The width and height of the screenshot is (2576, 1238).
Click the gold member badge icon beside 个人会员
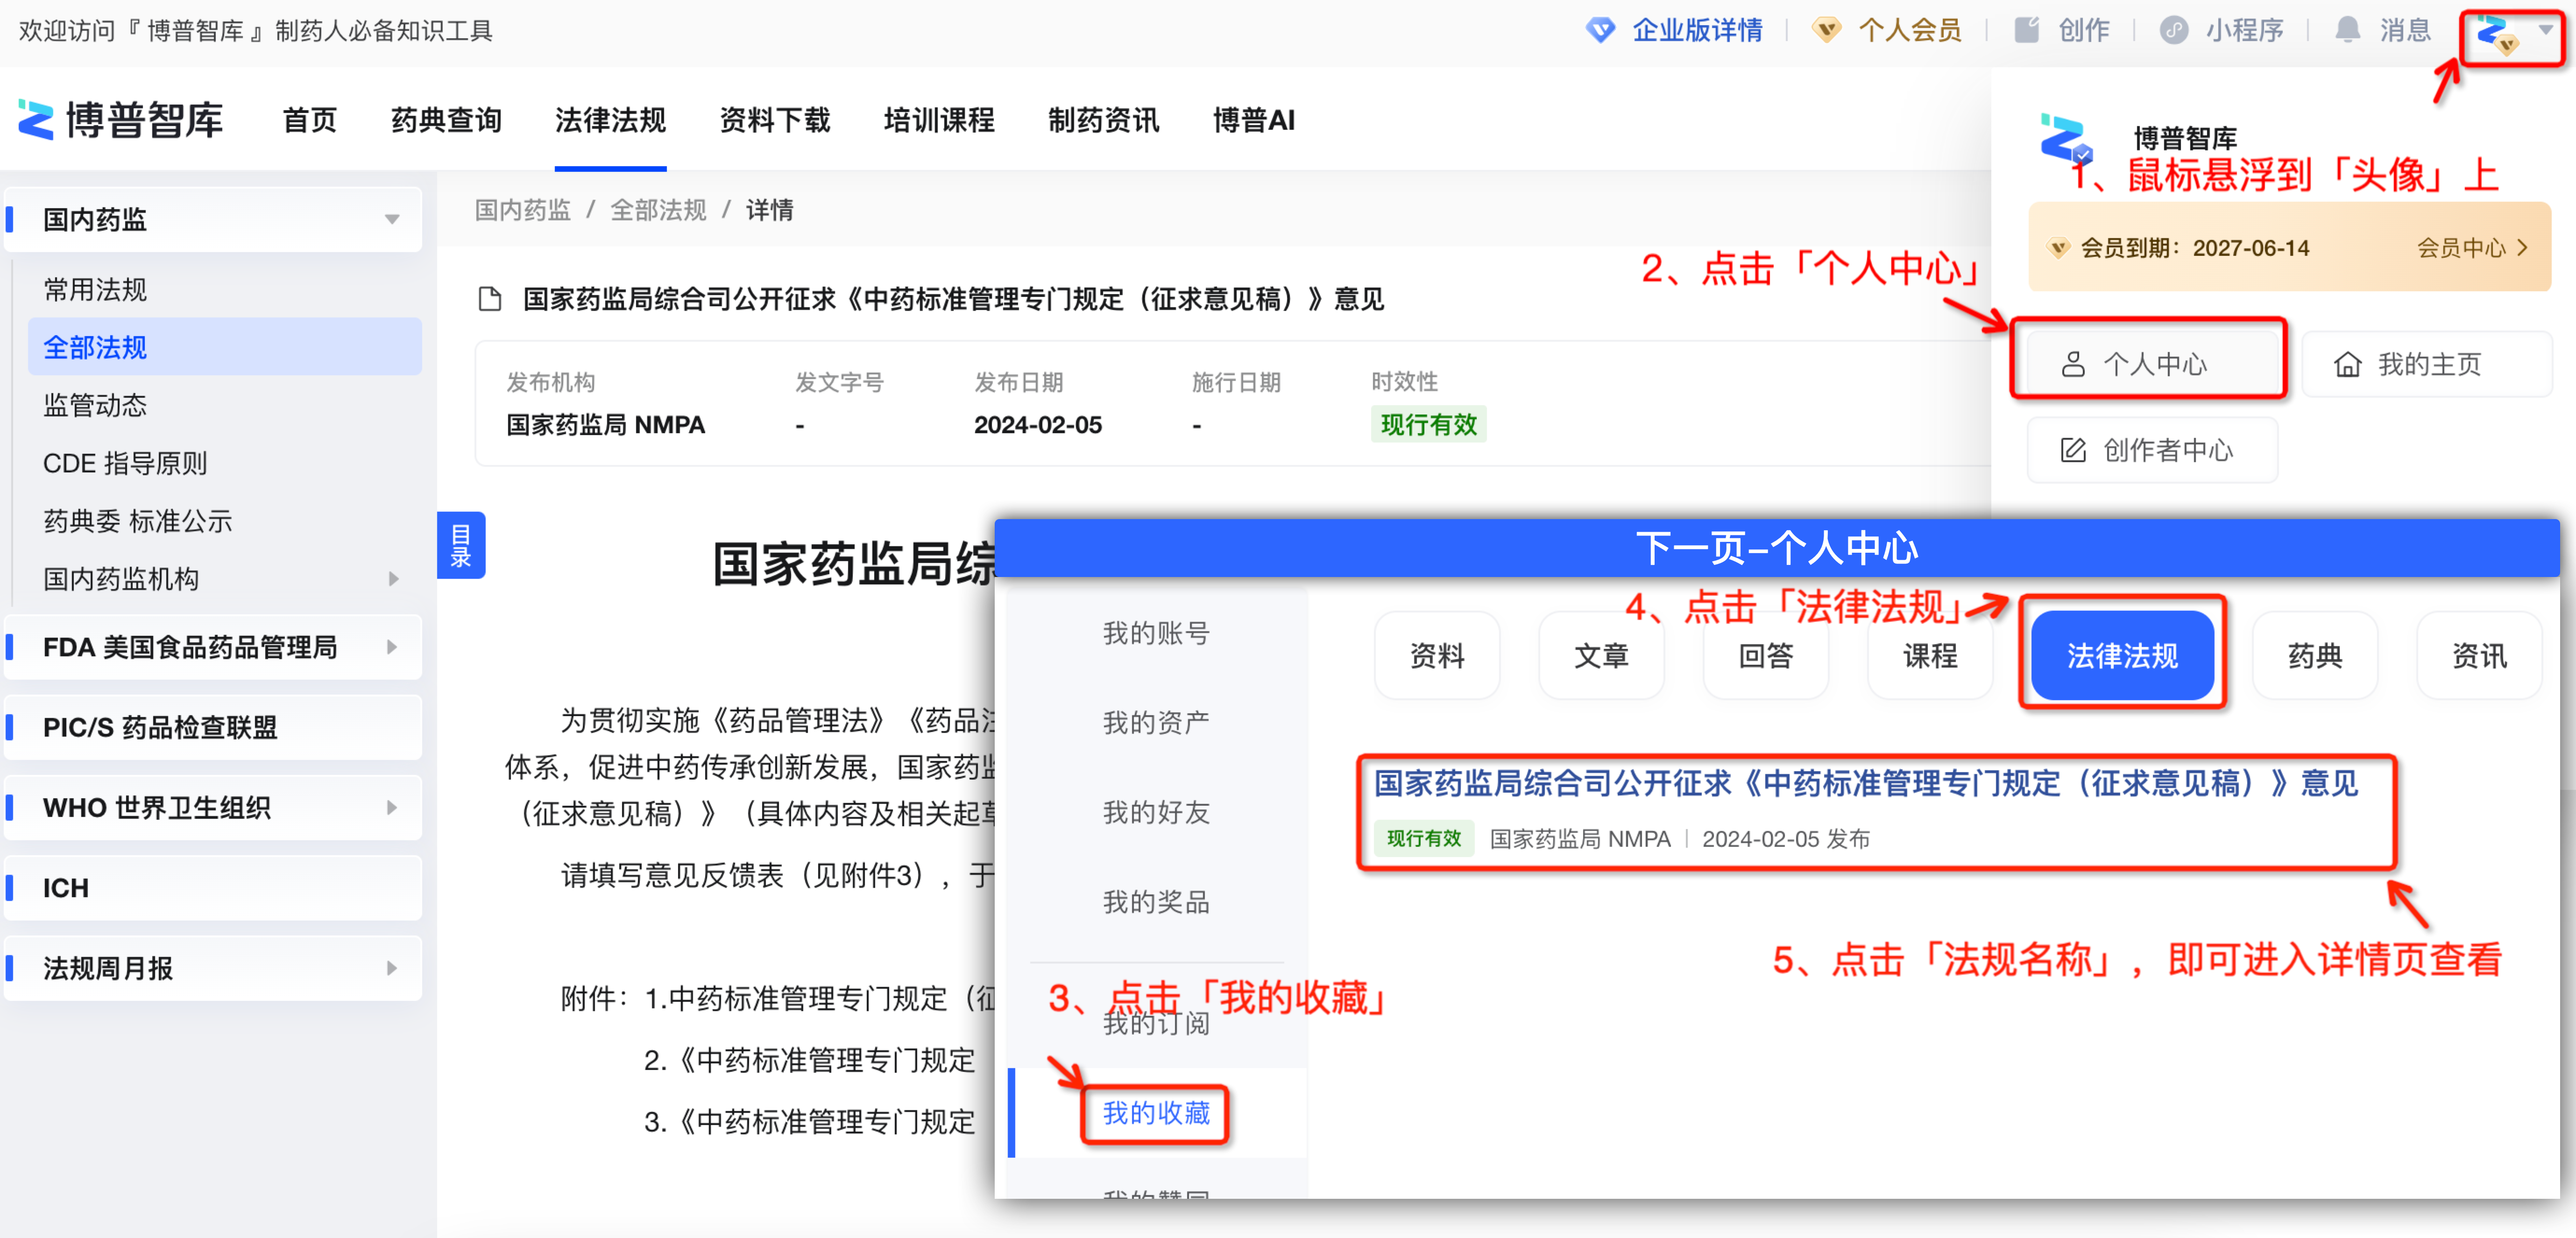tap(1826, 31)
